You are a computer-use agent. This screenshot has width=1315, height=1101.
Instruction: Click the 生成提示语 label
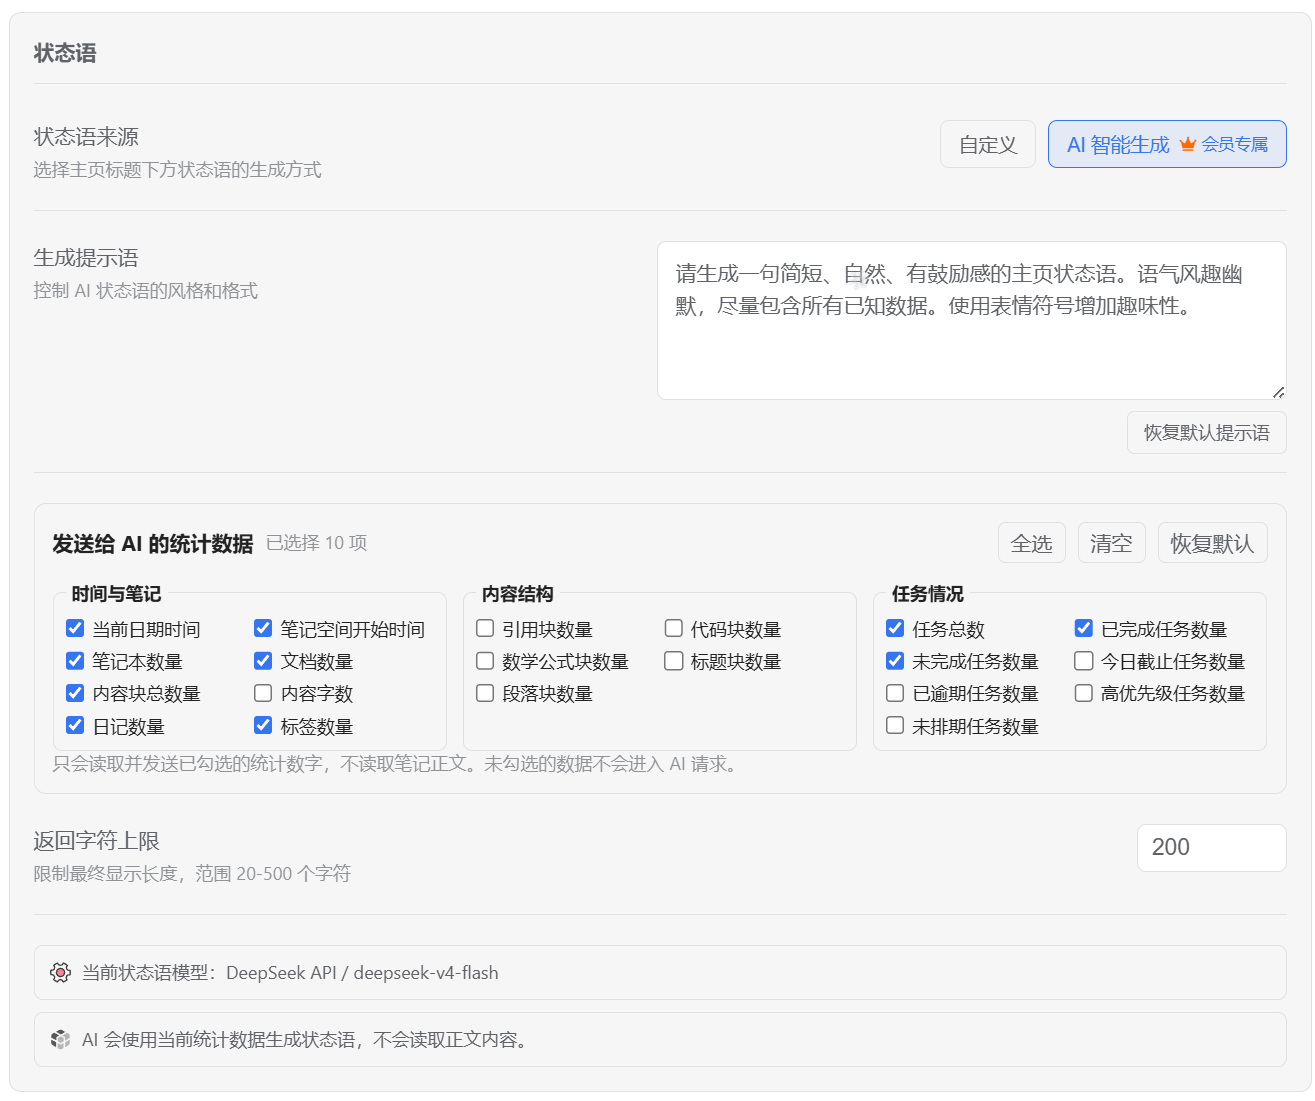click(x=86, y=258)
